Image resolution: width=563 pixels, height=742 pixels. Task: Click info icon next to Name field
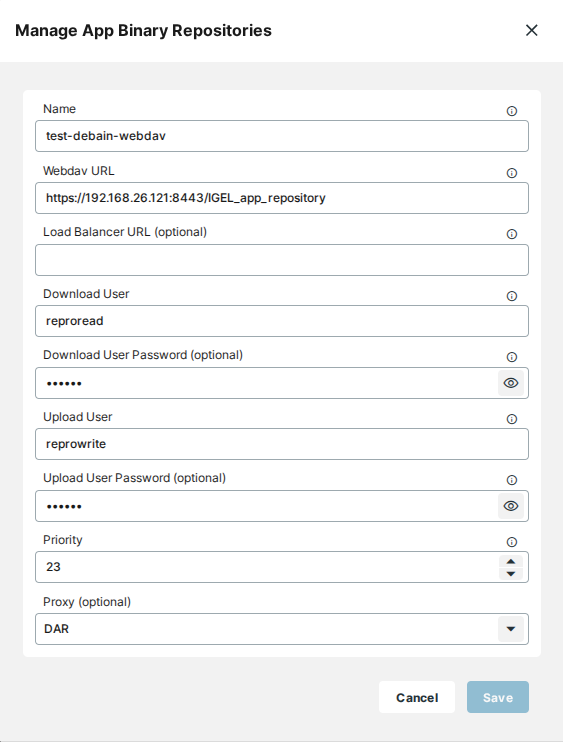(x=511, y=111)
